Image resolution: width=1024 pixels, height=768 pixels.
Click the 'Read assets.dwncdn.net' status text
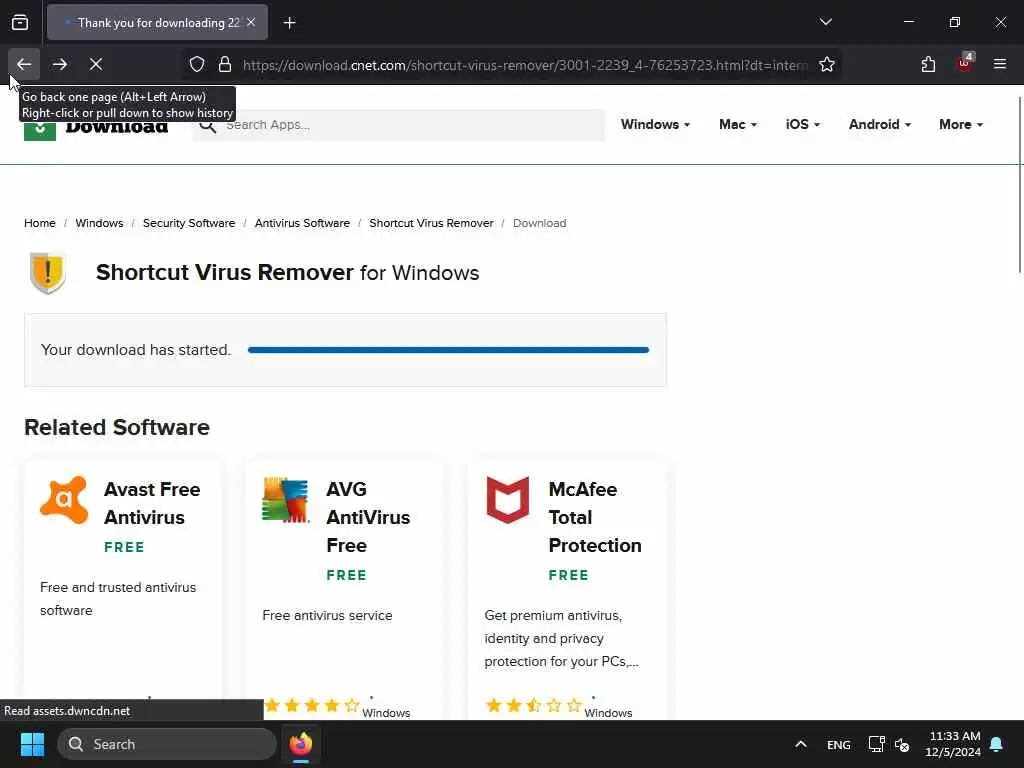(x=67, y=711)
